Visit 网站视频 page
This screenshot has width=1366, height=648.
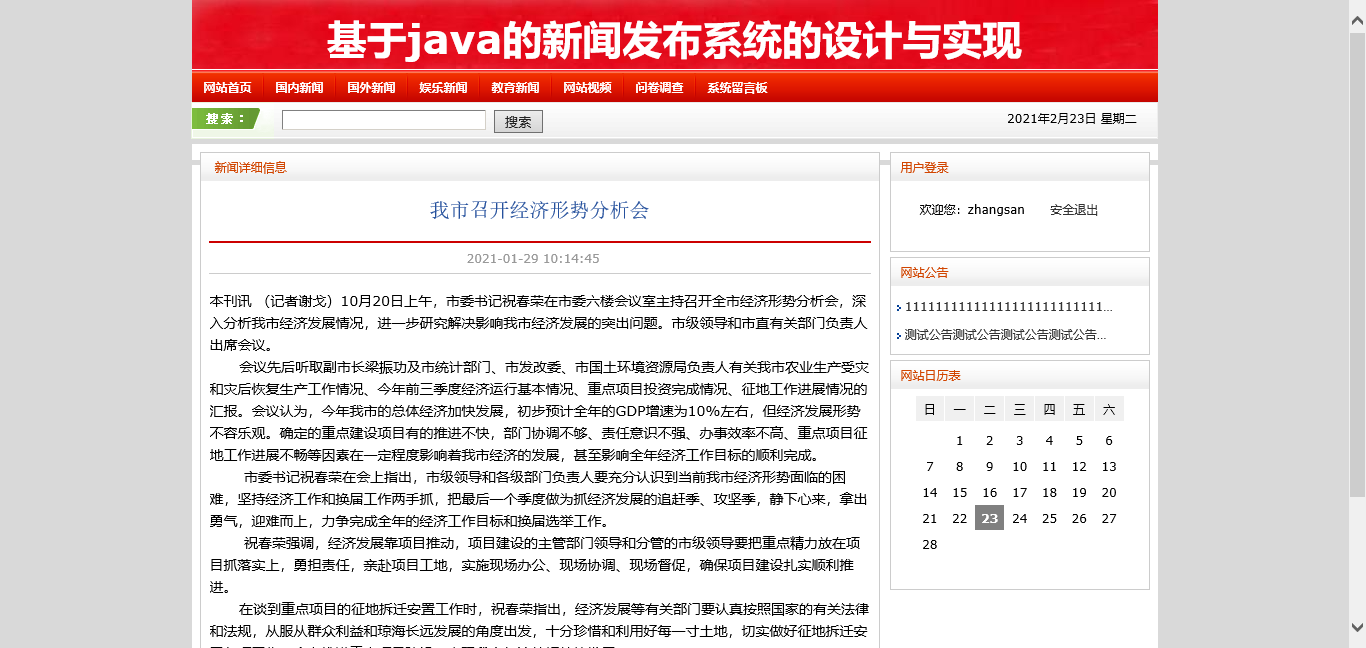(587, 88)
